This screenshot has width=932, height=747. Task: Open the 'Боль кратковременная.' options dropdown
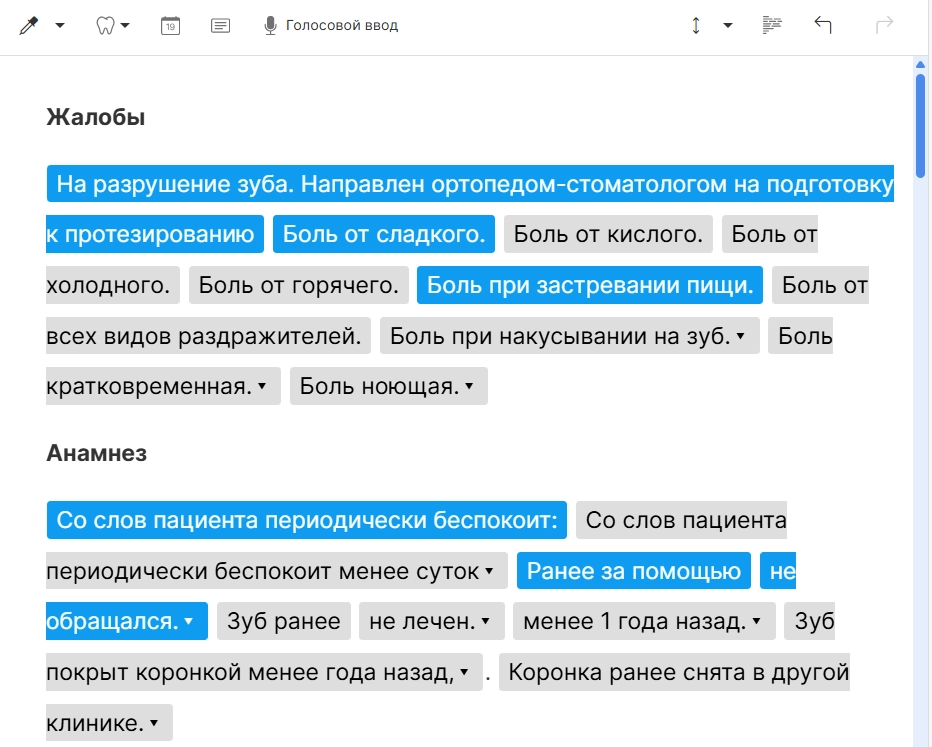262,387
